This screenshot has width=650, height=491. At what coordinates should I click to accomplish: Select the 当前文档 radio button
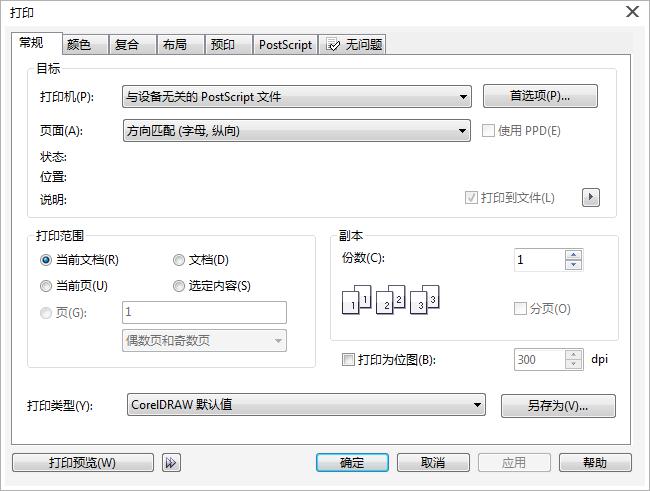pos(46,260)
